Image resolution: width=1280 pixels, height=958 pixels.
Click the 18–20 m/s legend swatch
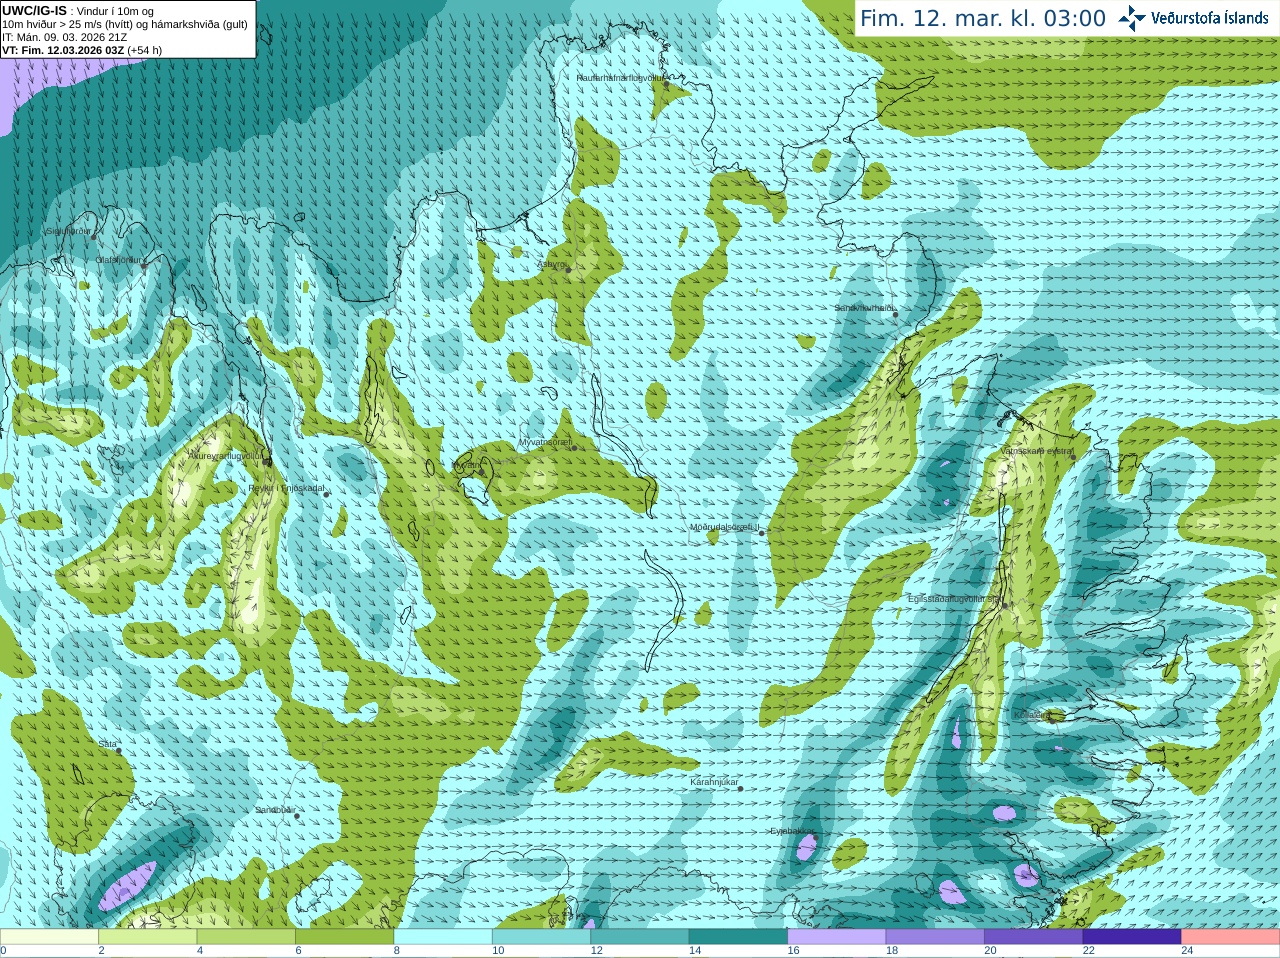[x=936, y=937]
